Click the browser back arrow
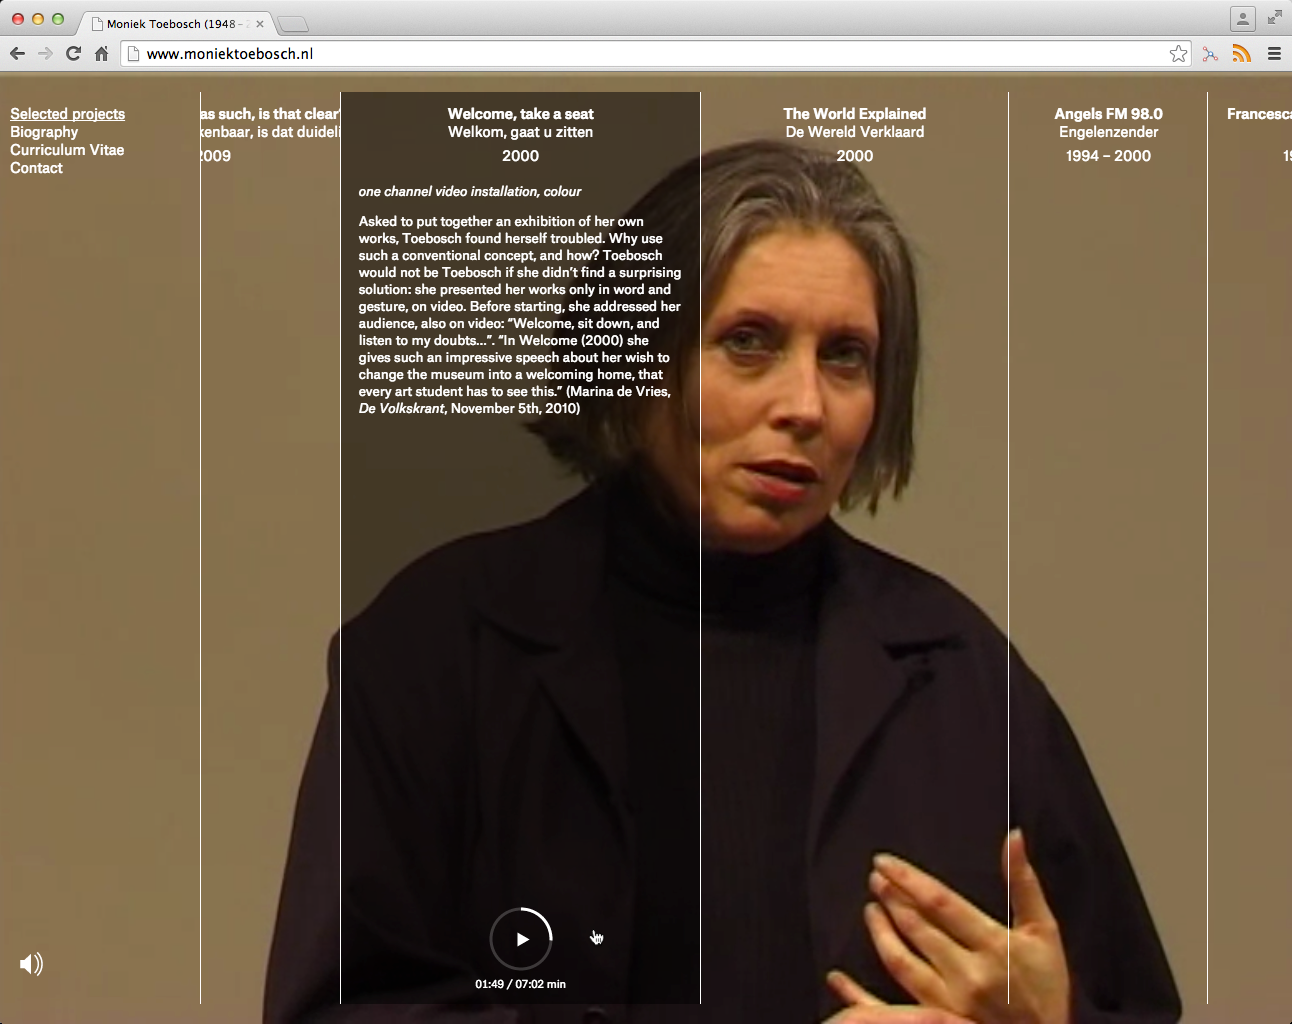The width and height of the screenshot is (1292, 1024). (x=17, y=54)
